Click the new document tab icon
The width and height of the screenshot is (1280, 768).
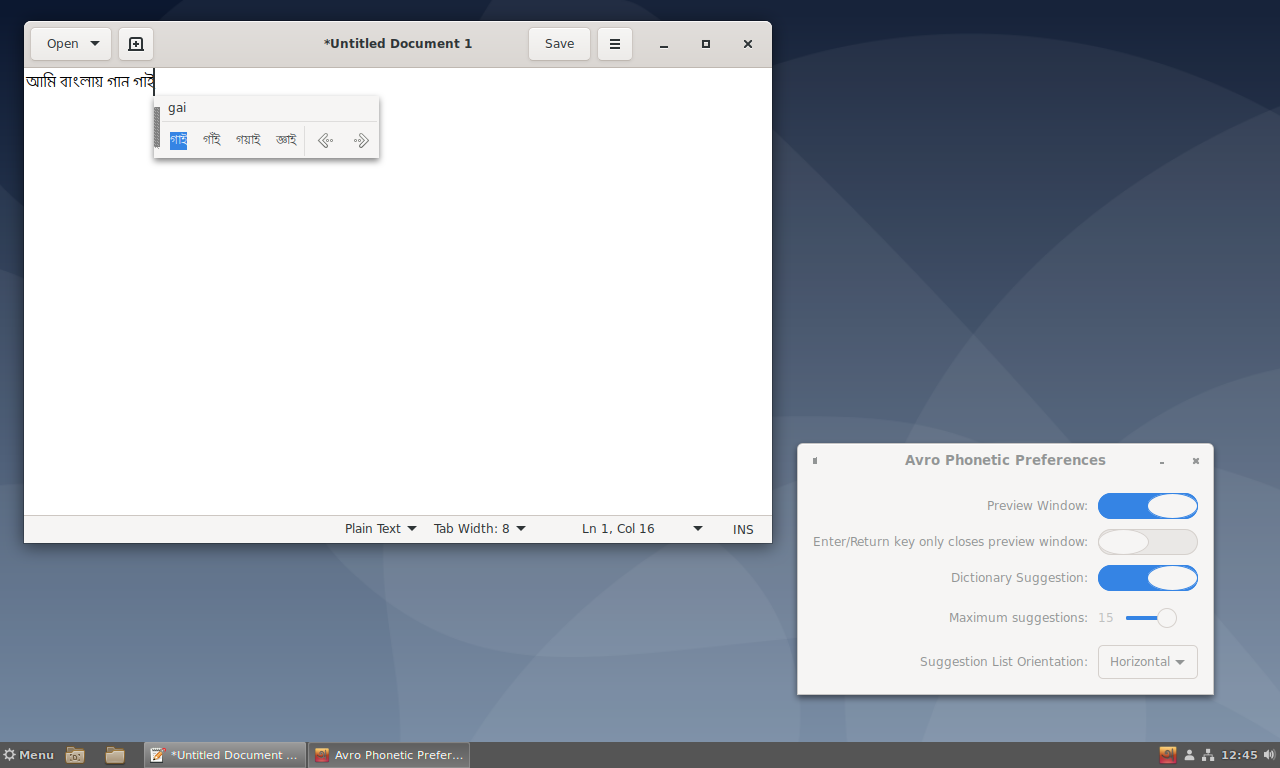click(x=136, y=44)
